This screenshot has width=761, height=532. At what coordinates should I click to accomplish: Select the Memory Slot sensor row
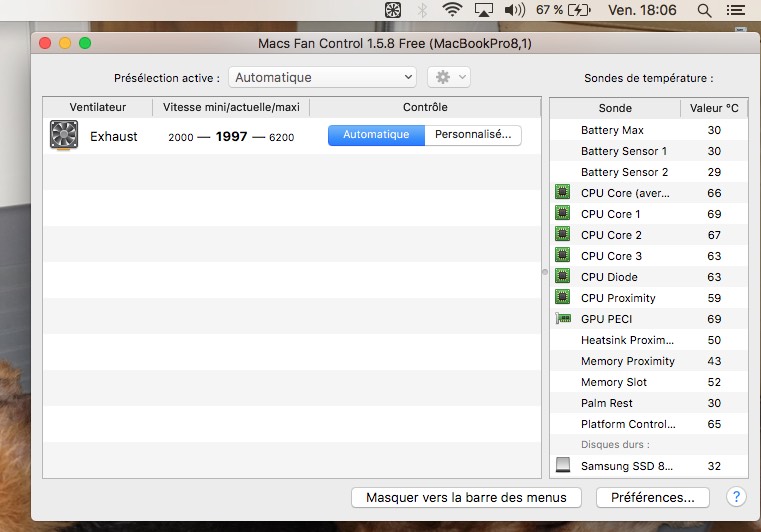coord(649,382)
